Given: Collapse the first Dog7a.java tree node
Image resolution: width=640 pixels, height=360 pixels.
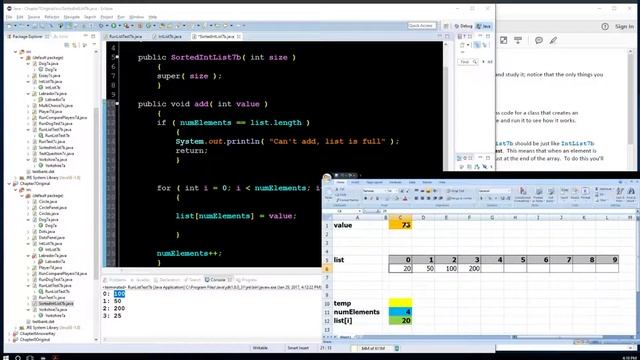Looking at the screenshot, I should (x=29, y=64).
